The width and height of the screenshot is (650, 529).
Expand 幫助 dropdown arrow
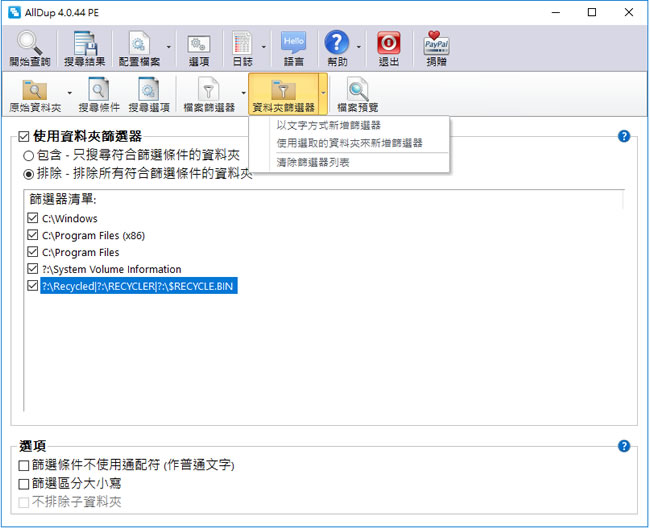point(359,47)
